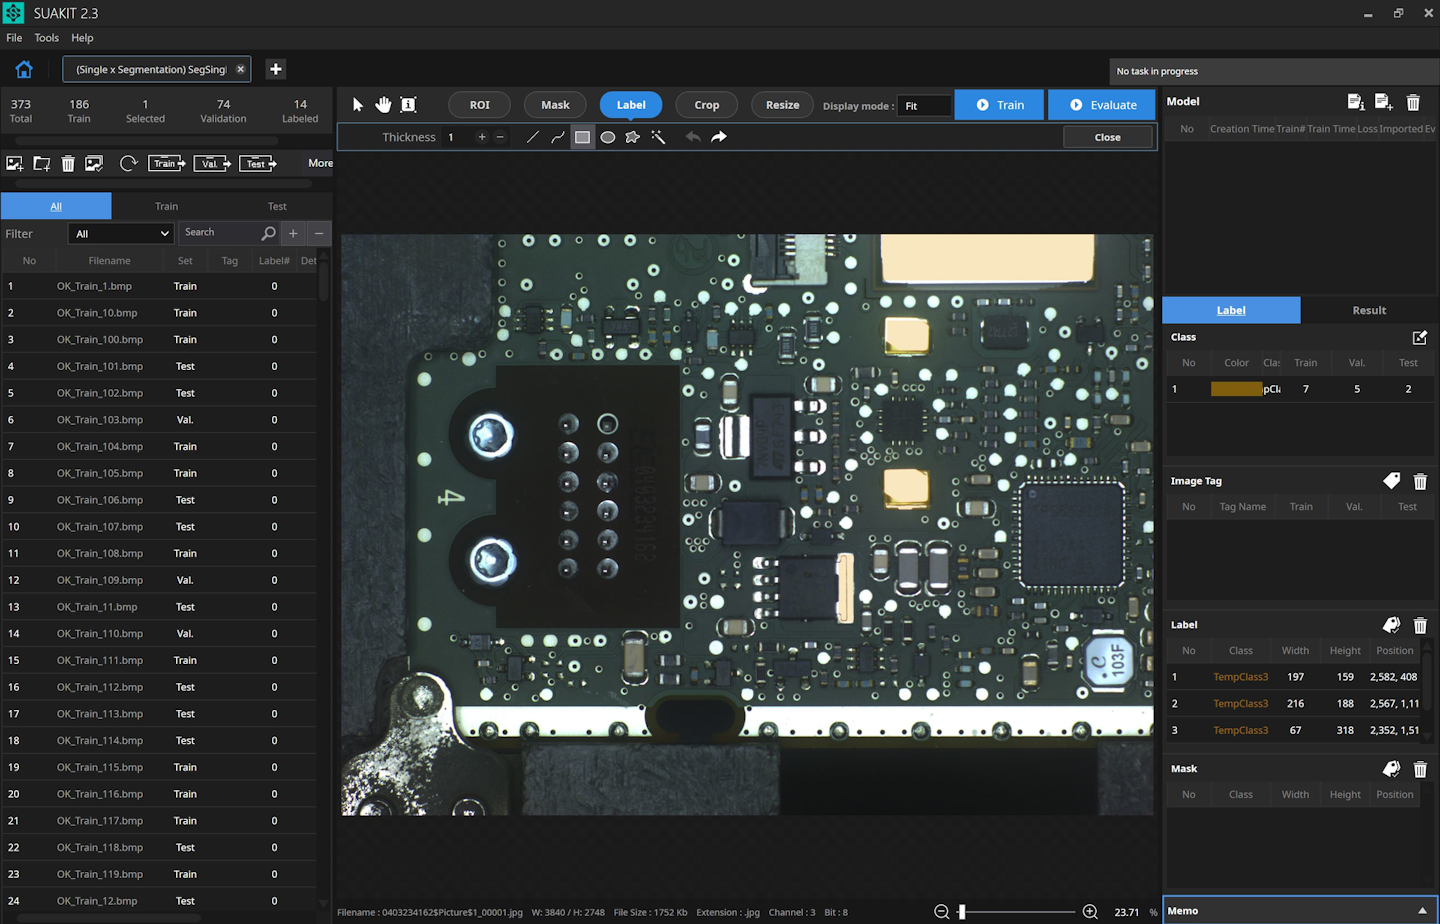Click the add image icon

point(15,163)
